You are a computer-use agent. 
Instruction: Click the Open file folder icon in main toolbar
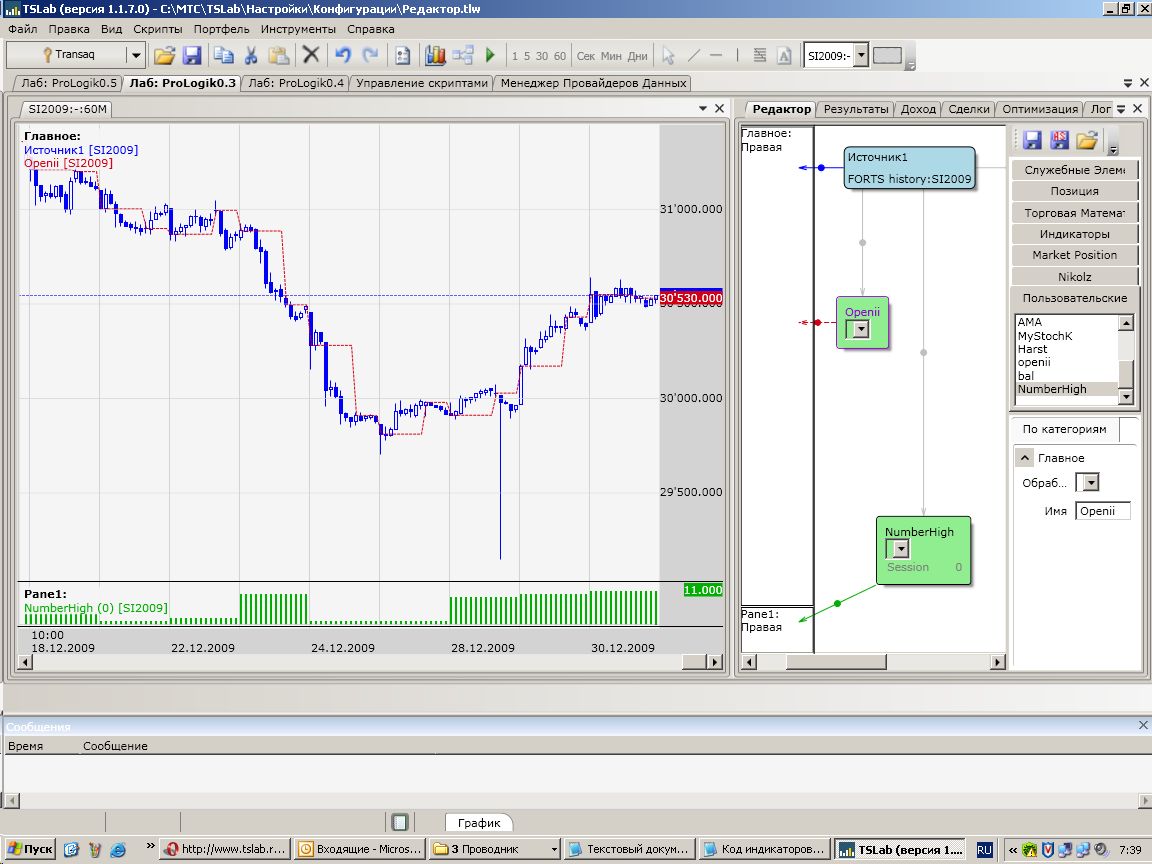(164, 55)
